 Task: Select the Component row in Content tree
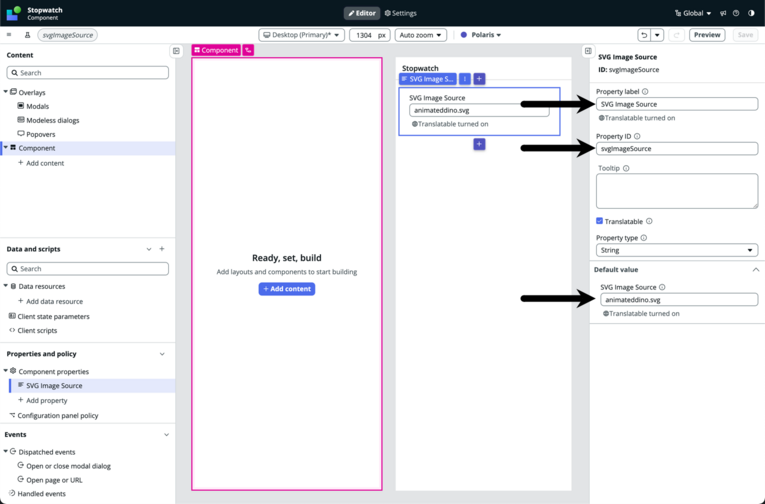pyautogui.click(x=88, y=148)
